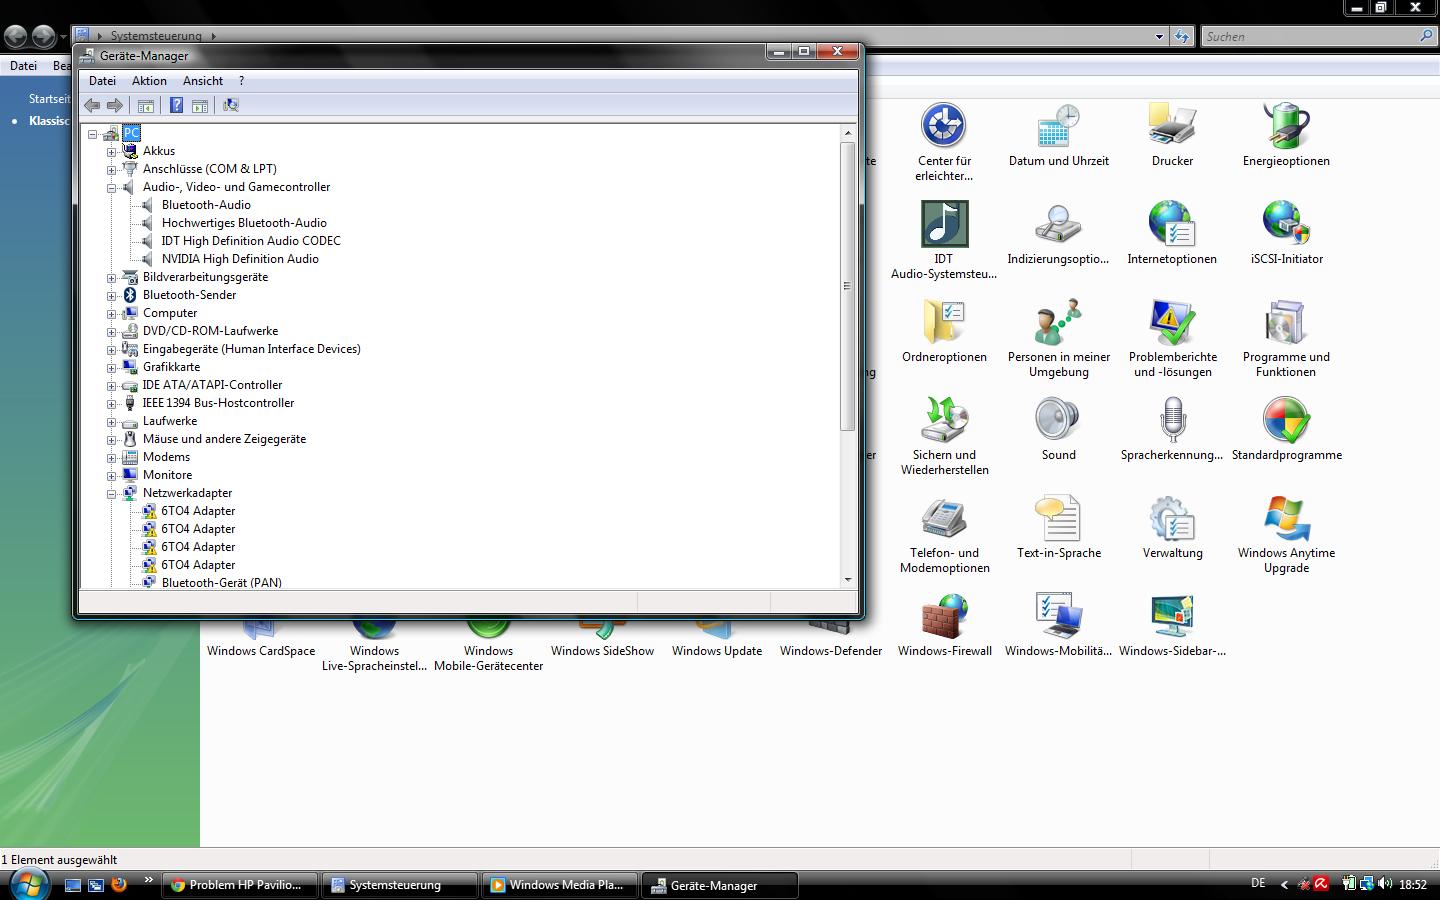
Task: Open address bar history dropdown arrow
Action: pos(1159,36)
